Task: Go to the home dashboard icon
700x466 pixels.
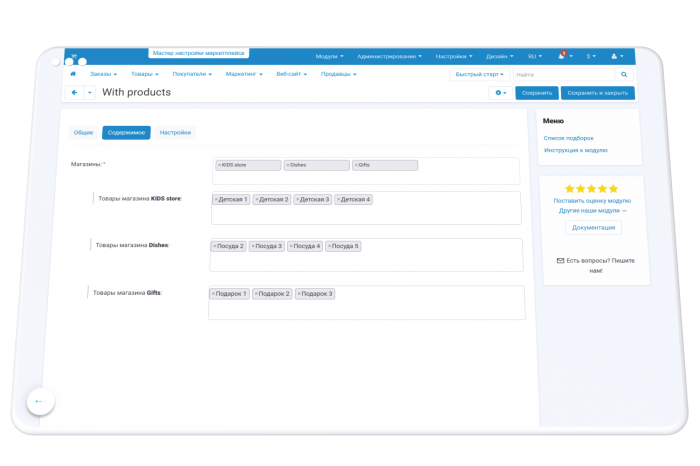Action: (73, 74)
